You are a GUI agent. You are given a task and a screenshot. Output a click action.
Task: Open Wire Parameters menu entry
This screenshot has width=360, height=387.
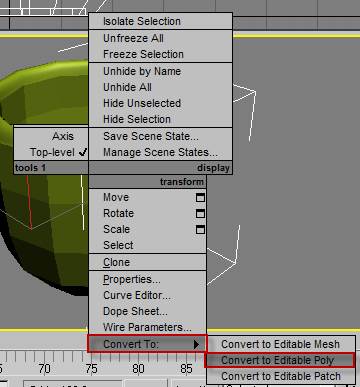tap(147, 327)
